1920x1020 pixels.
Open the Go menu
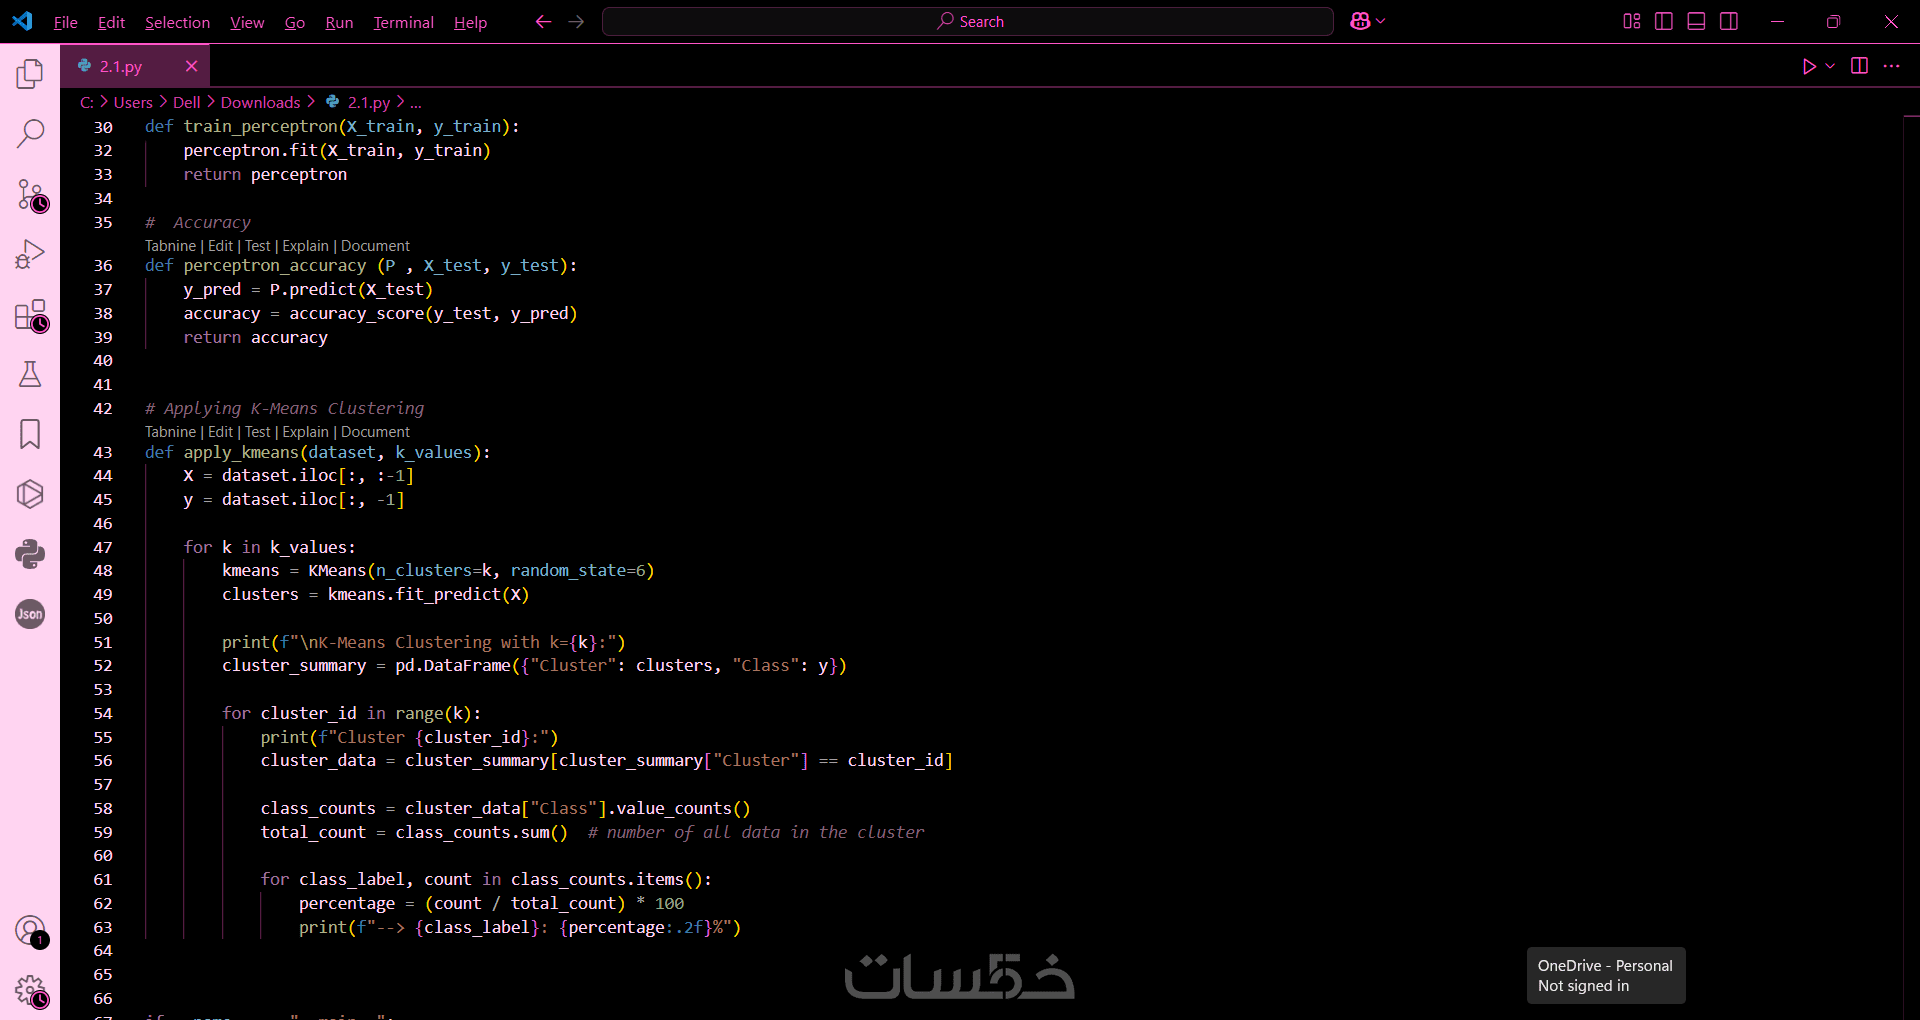[x=295, y=22]
